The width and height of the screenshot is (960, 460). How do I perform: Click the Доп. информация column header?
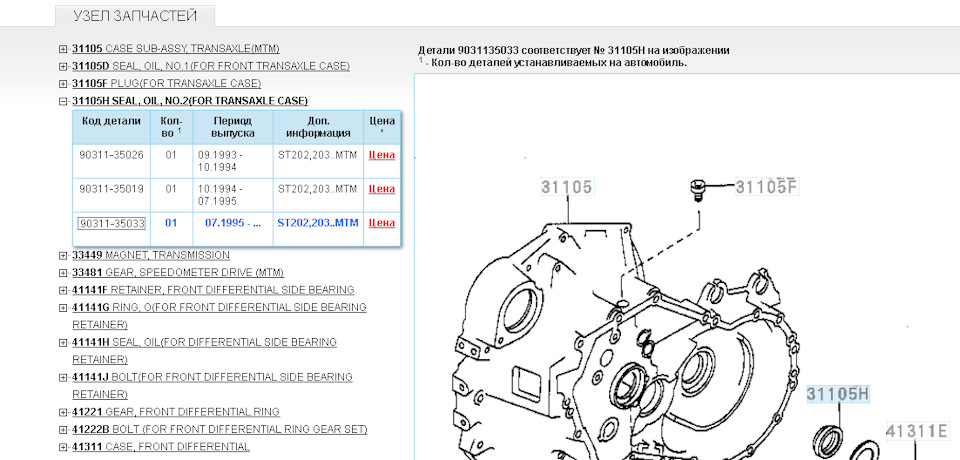318,127
